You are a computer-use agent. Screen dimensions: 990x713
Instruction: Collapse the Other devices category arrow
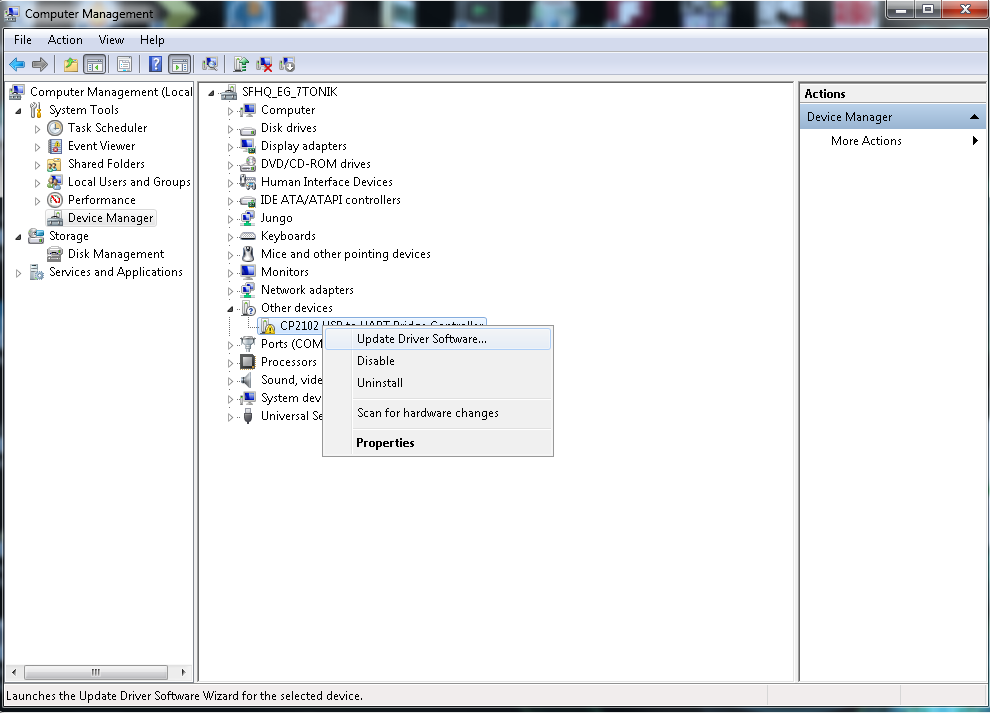230,309
